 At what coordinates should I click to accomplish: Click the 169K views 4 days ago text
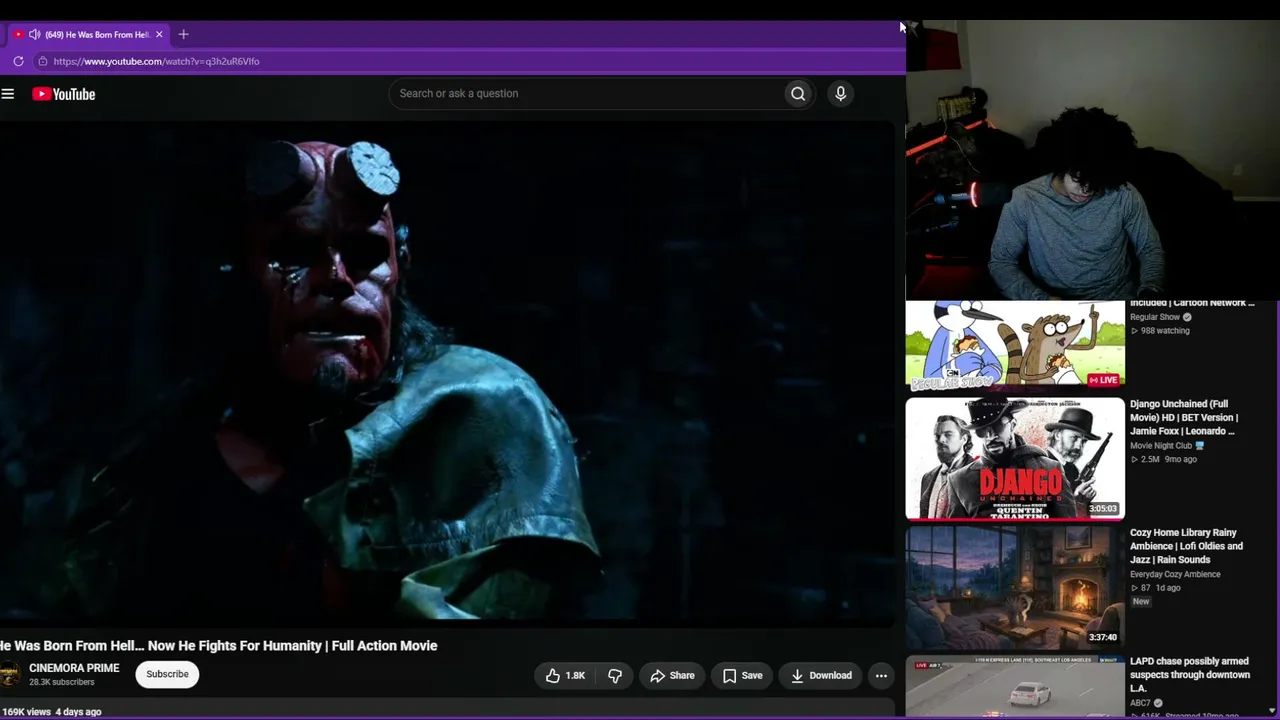(52, 712)
